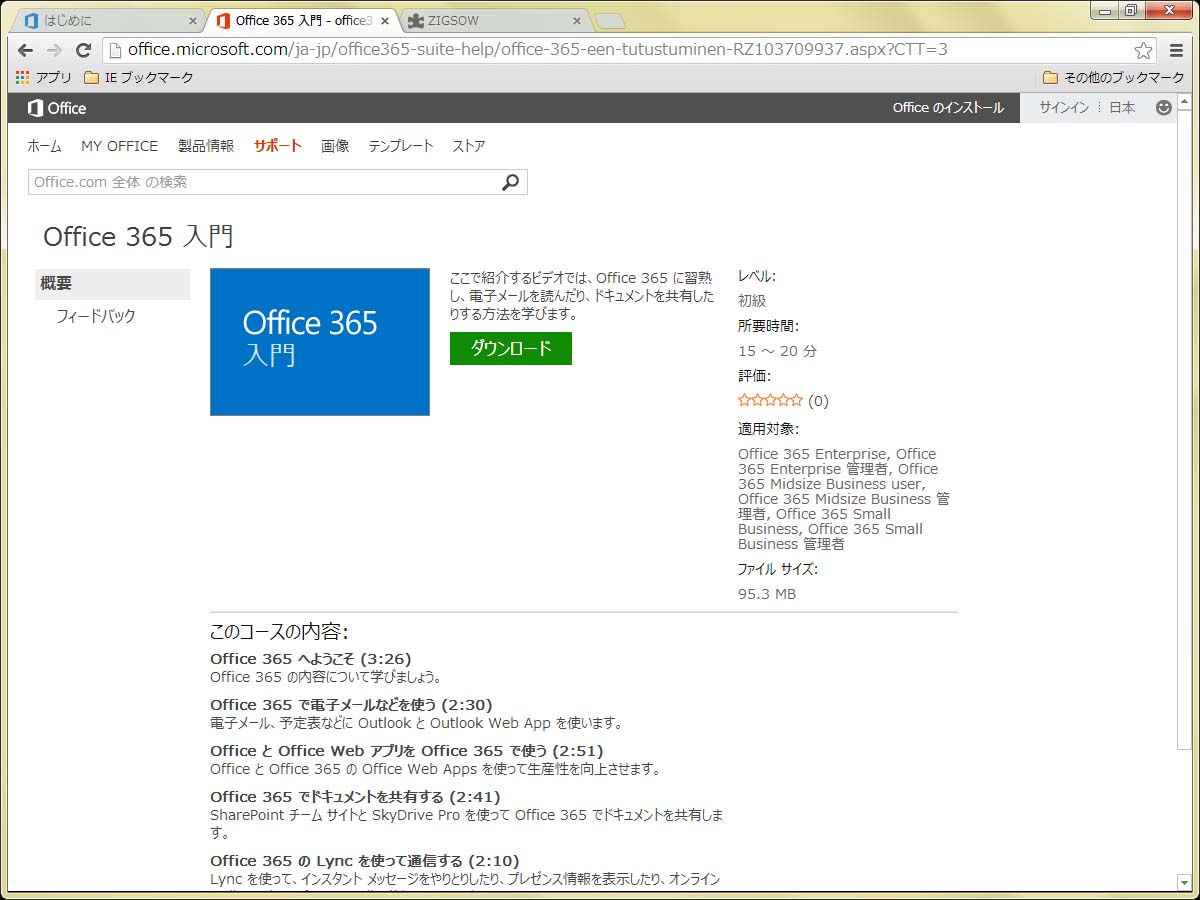Click the star rating icons
1200x900 pixels.
tap(770, 400)
